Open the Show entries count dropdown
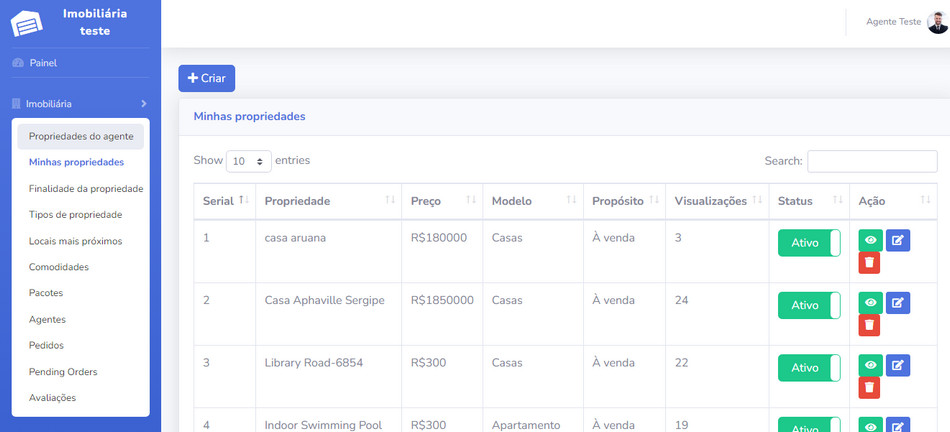Screen dimensions: 950x432 249,161
